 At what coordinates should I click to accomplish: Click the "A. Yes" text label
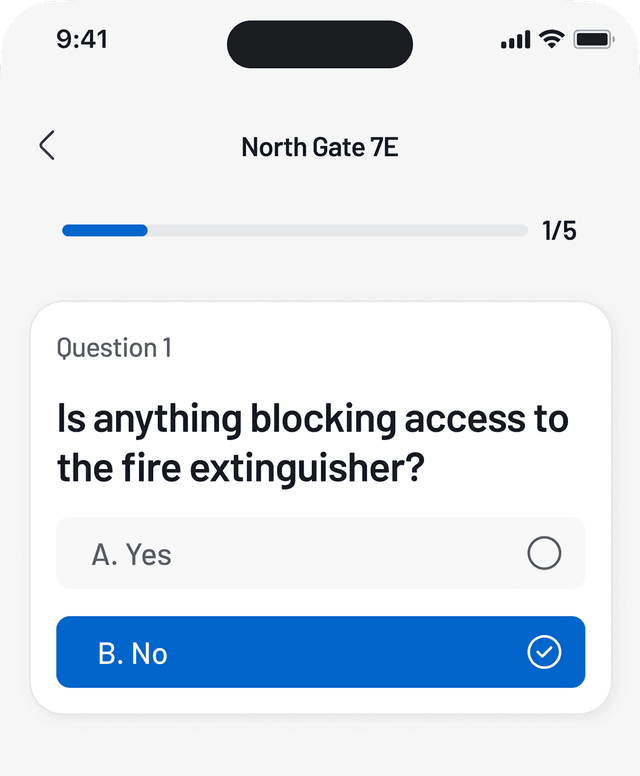pos(131,554)
